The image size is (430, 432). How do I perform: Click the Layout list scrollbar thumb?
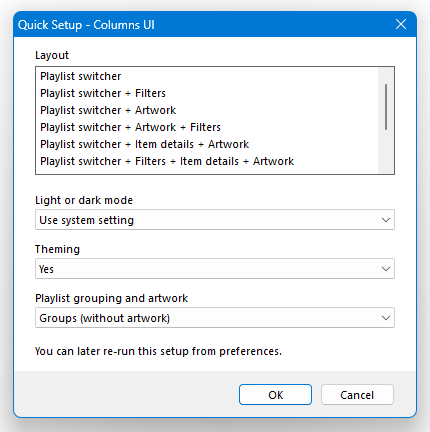click(386, 107)
